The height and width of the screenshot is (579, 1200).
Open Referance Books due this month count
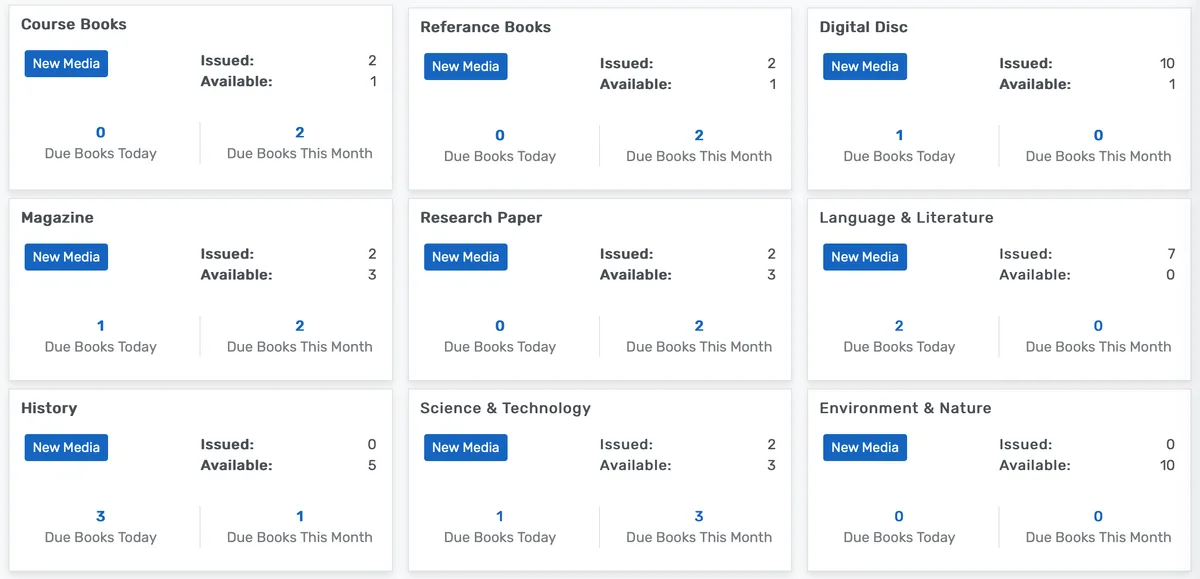coord(698,136)
